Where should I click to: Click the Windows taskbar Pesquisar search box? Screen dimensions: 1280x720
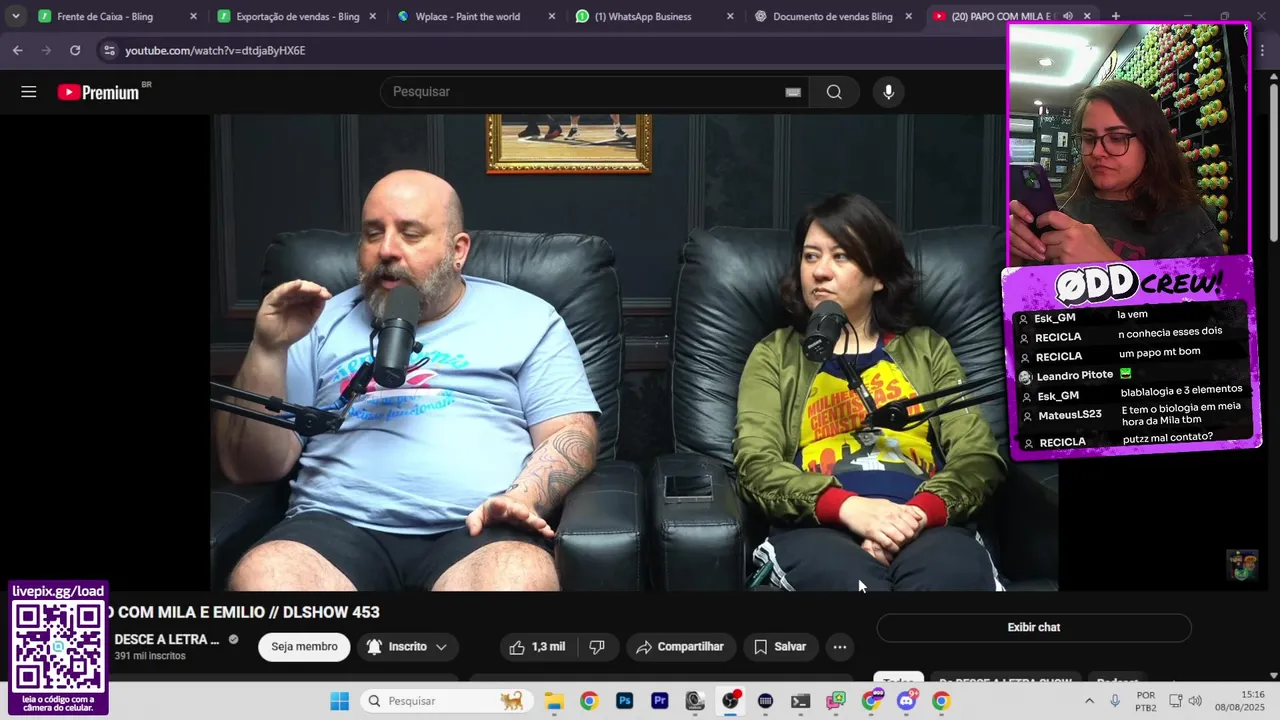(445, 701)
